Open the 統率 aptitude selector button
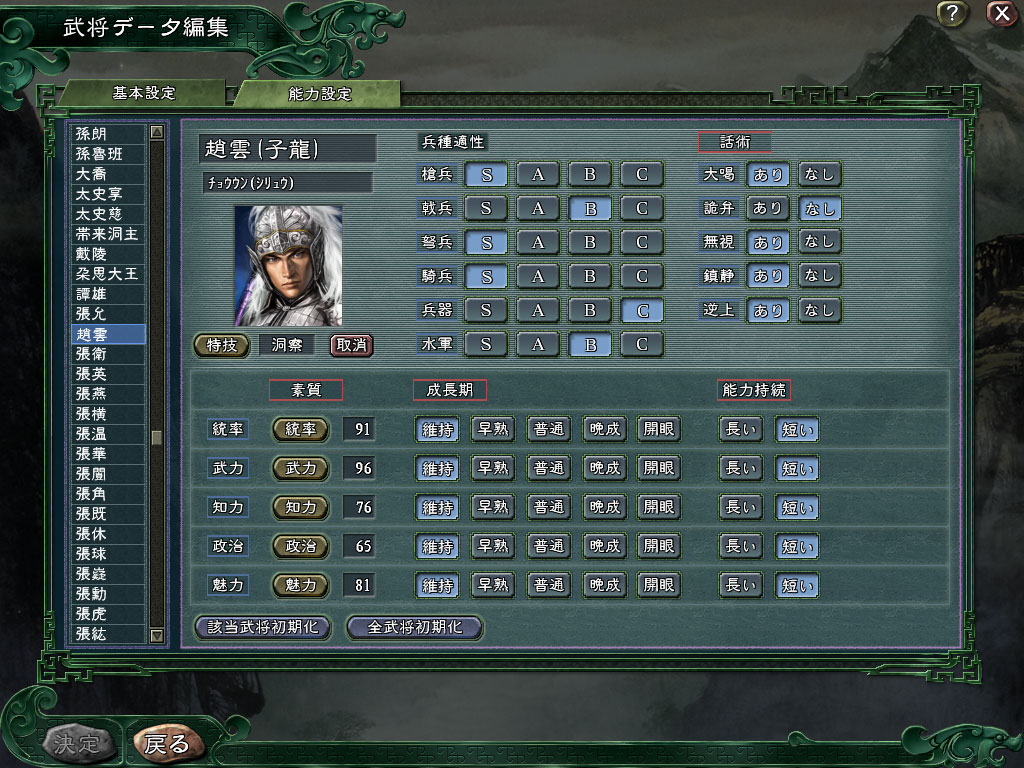 300,429
